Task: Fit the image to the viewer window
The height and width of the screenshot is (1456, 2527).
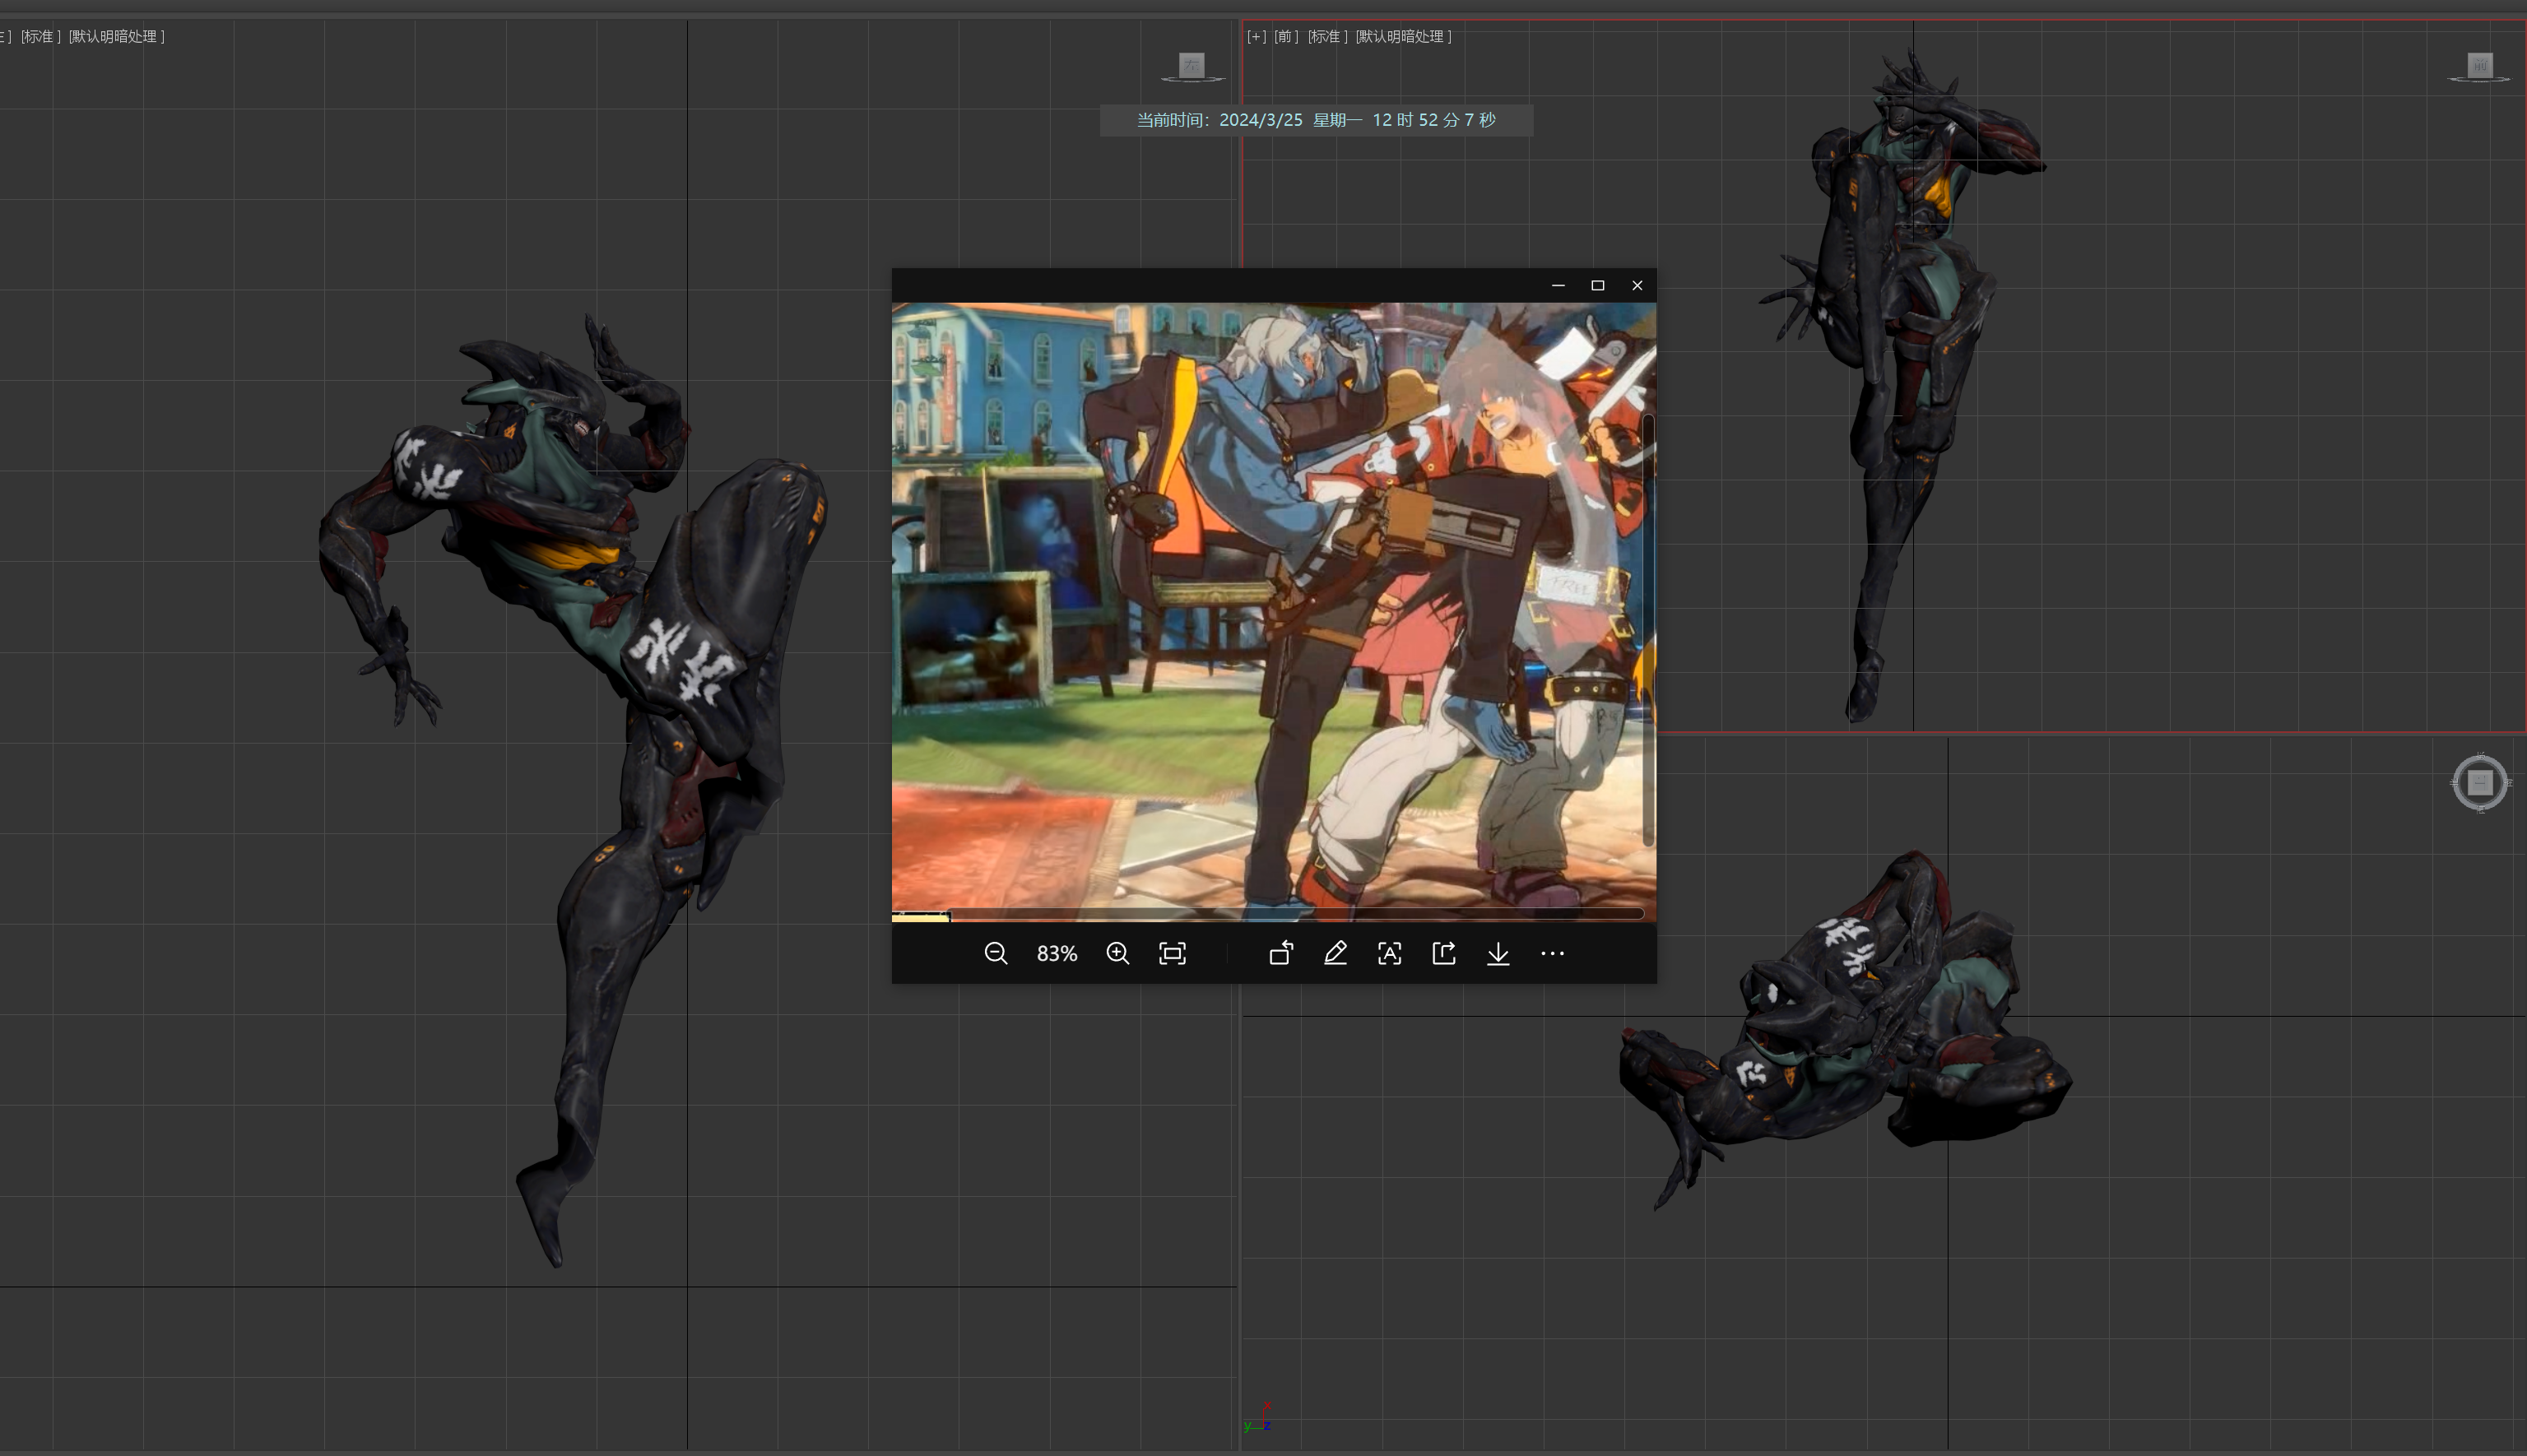Action: coord(1172,953)
